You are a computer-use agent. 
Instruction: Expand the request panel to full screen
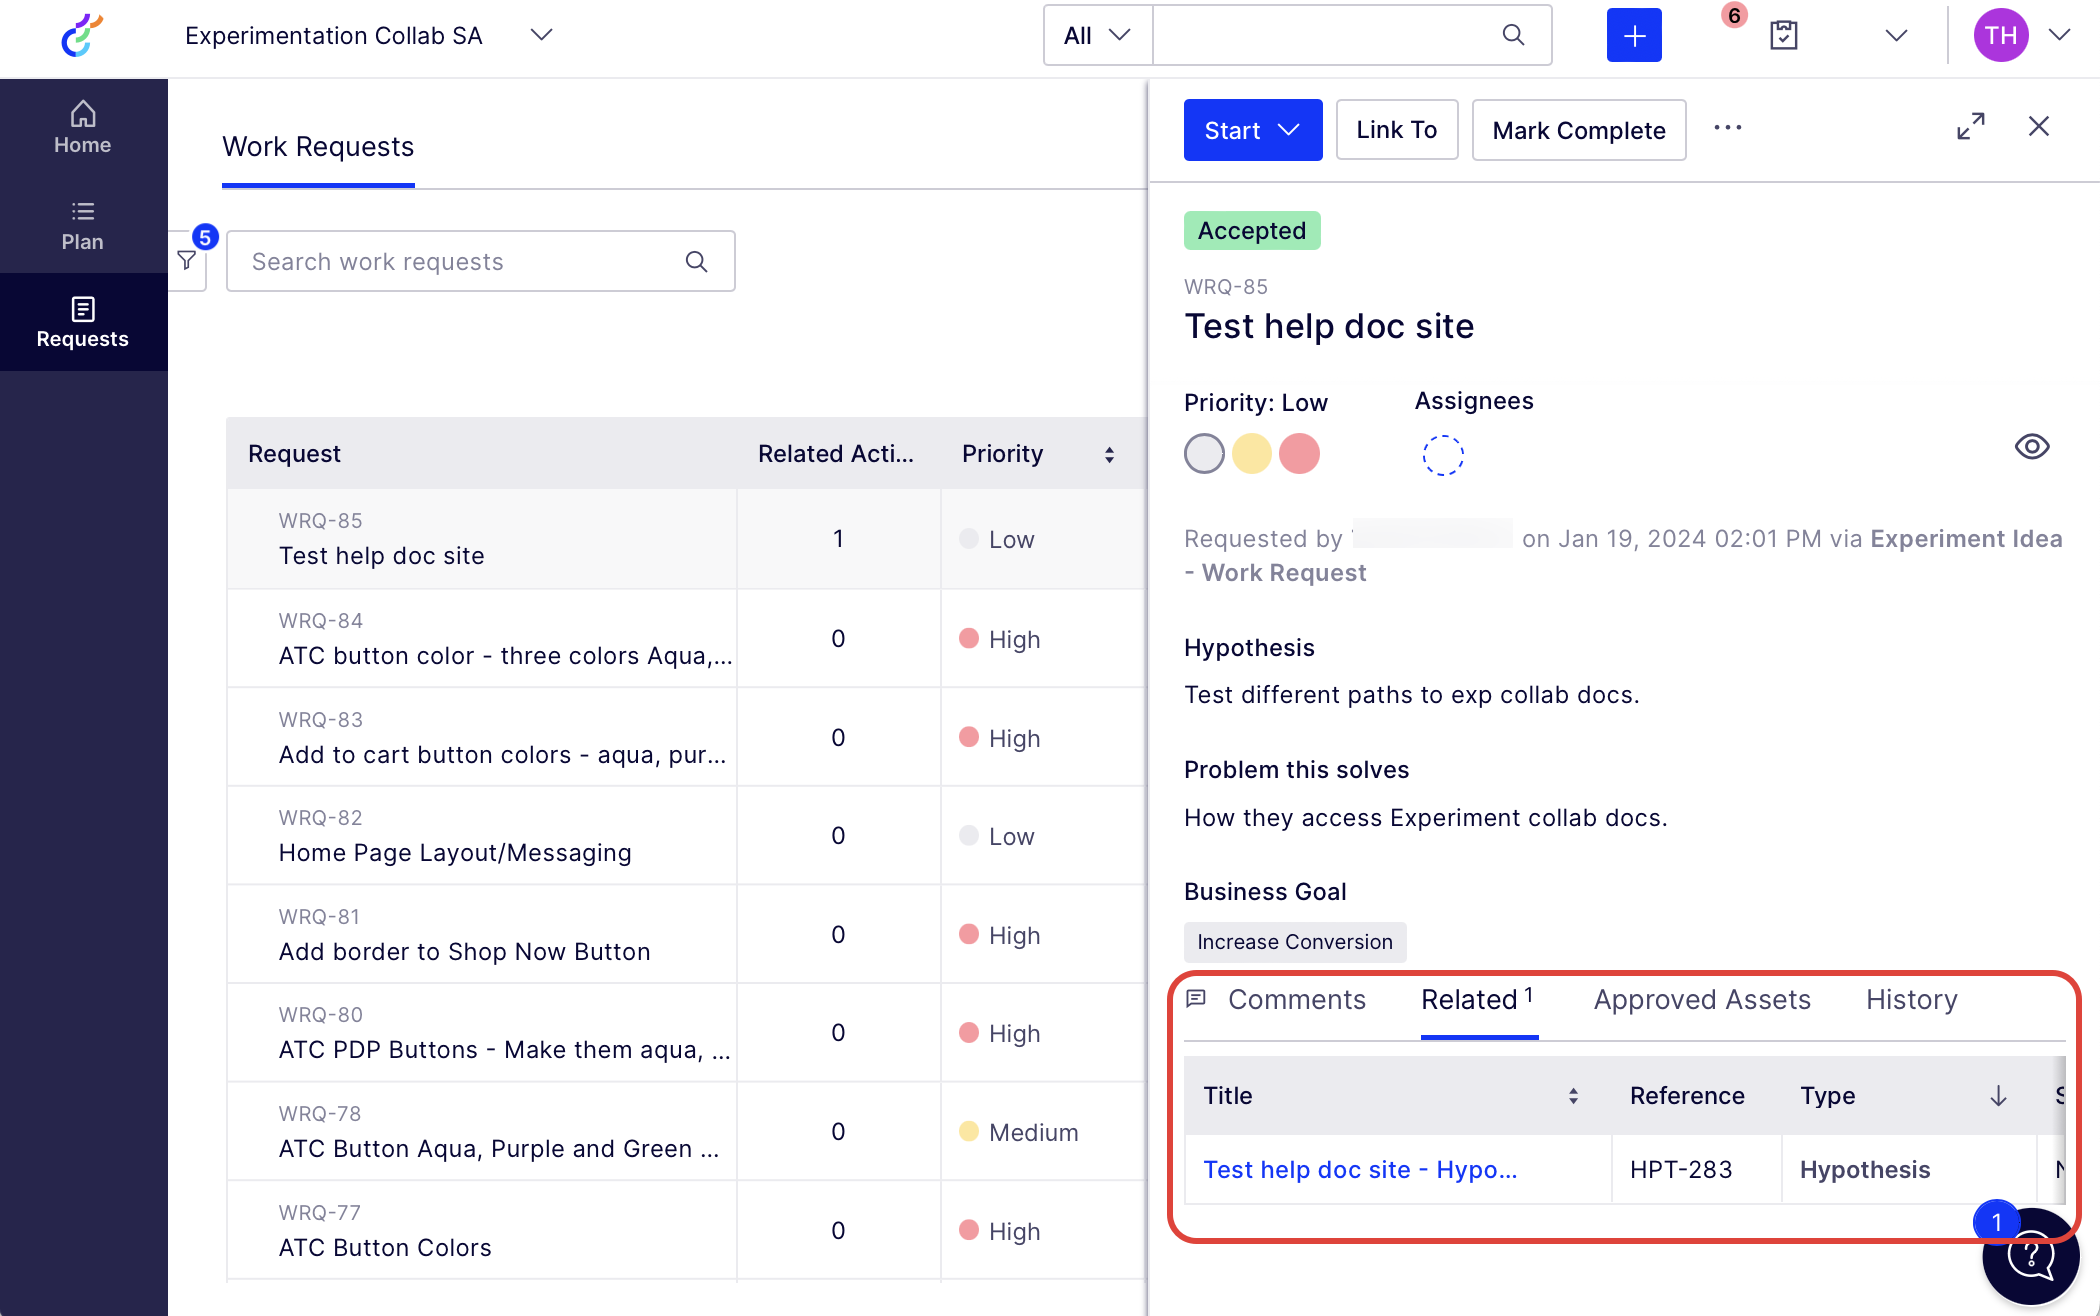(x=1970, y=127)
